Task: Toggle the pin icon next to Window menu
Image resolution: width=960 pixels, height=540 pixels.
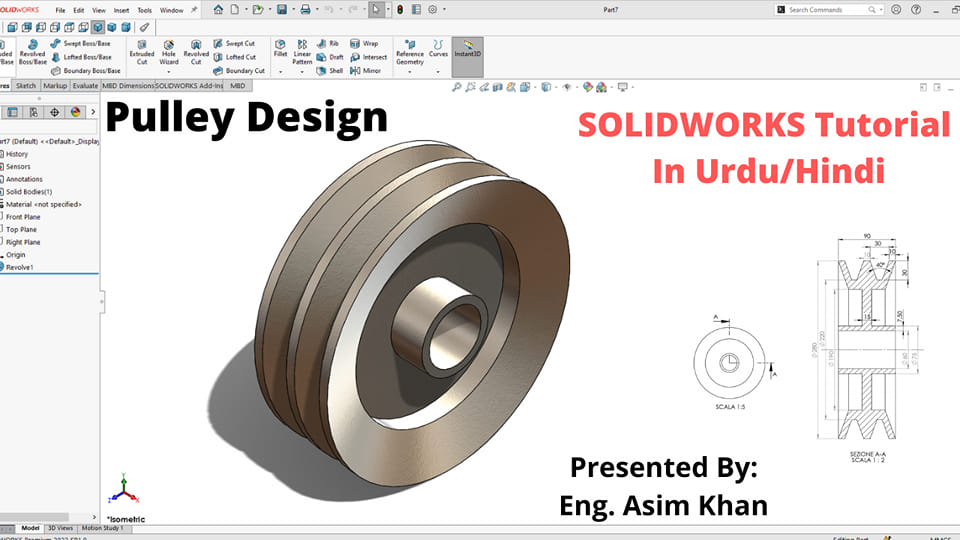Action: pyautogui.click(x=194, y=10)
